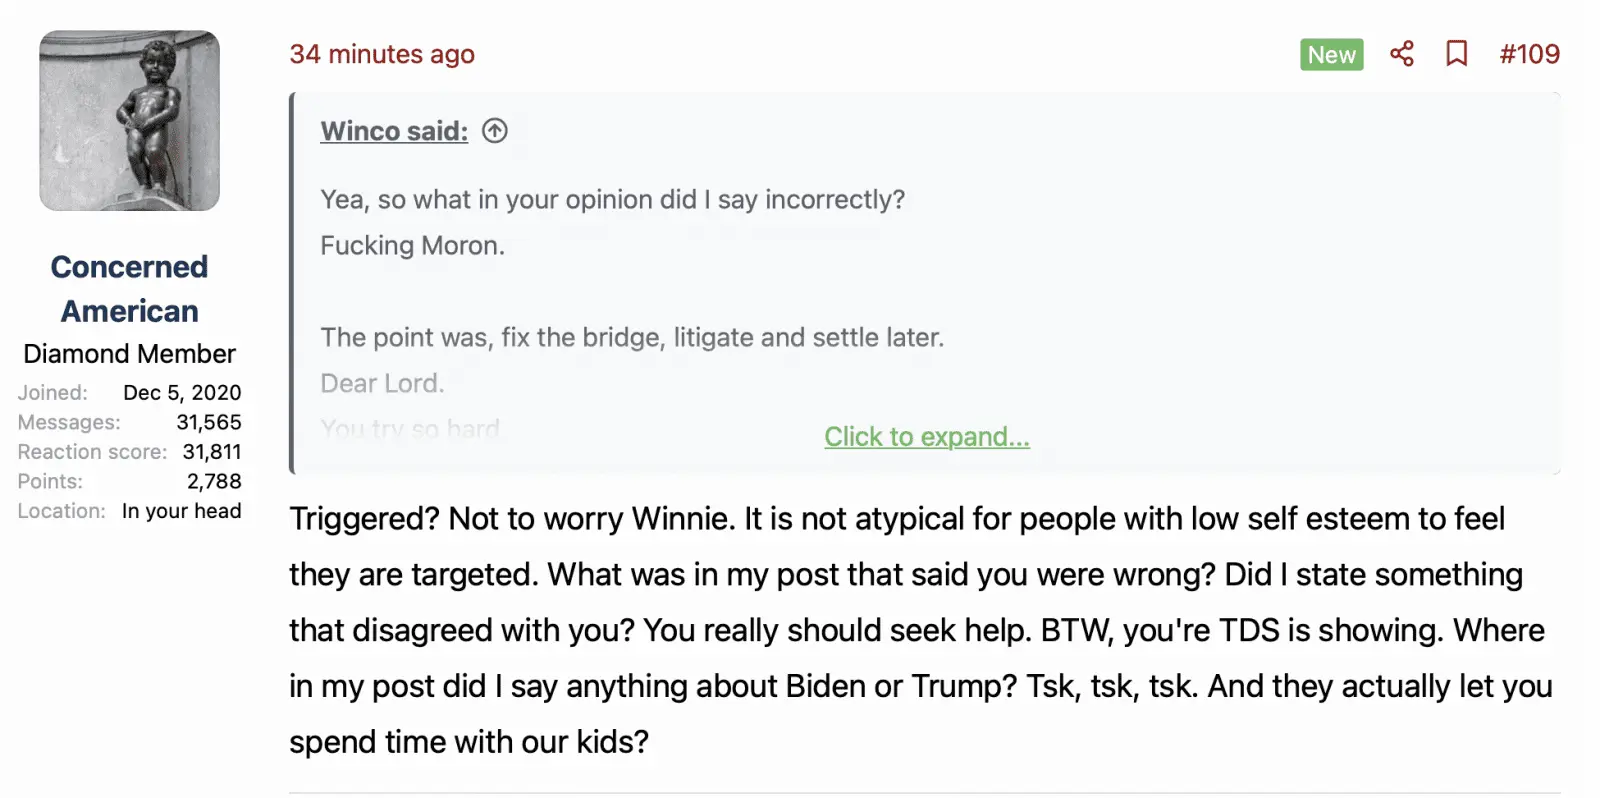This screenshot has height=798, width=1600.
Task: Expand the quote with "Click to expand..."
Action: [926, 437]
